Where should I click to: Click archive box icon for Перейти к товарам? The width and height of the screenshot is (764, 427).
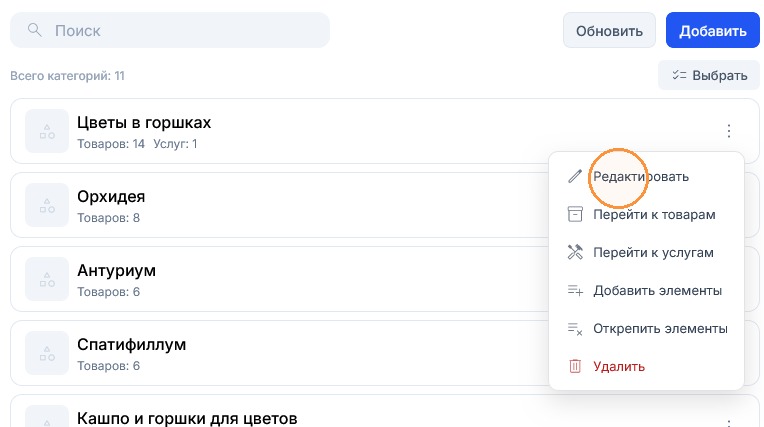click(x=575, y=214)
